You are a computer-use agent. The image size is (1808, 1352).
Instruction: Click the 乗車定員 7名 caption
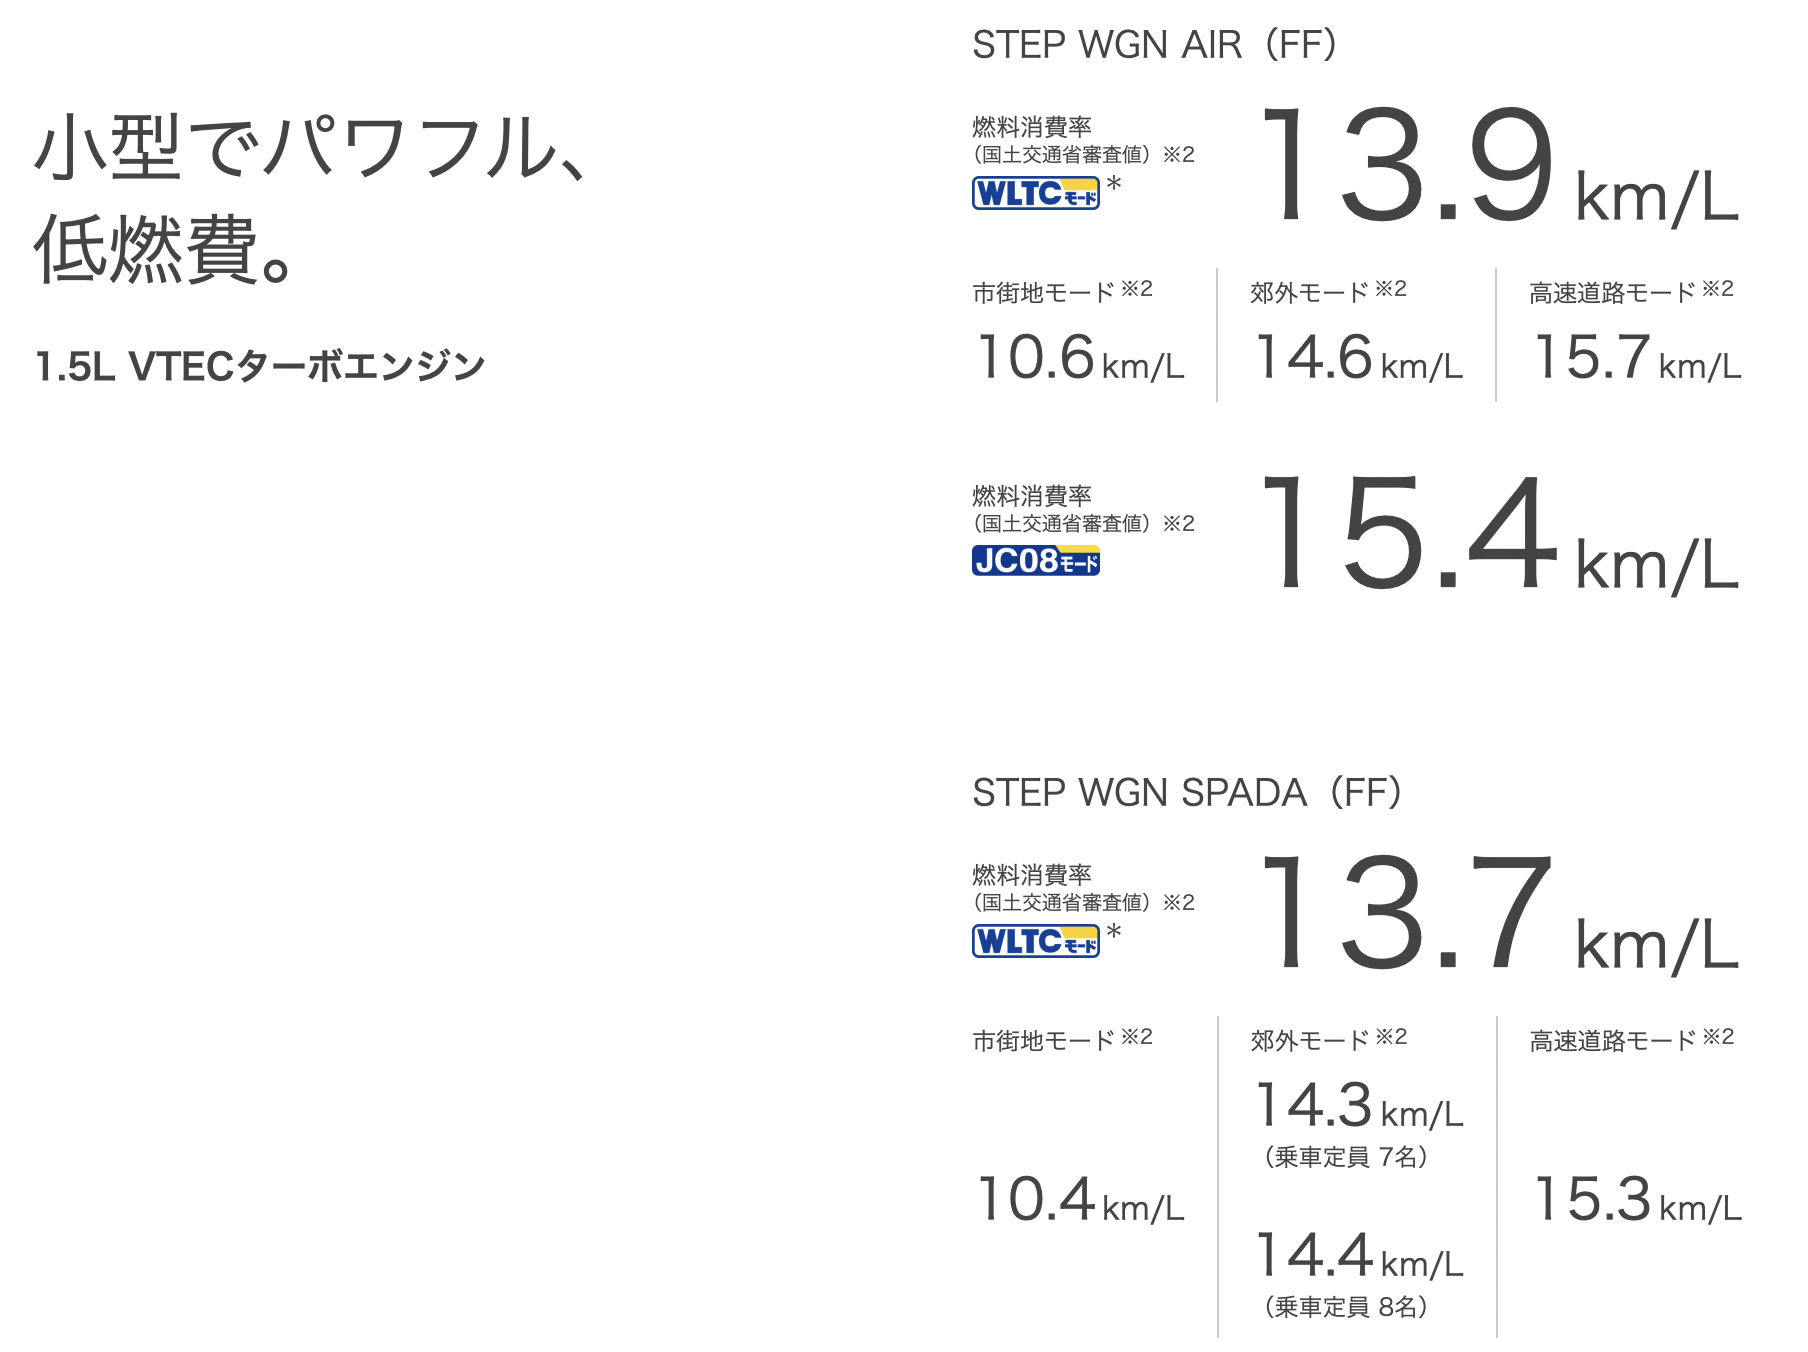(1346, 1157)
